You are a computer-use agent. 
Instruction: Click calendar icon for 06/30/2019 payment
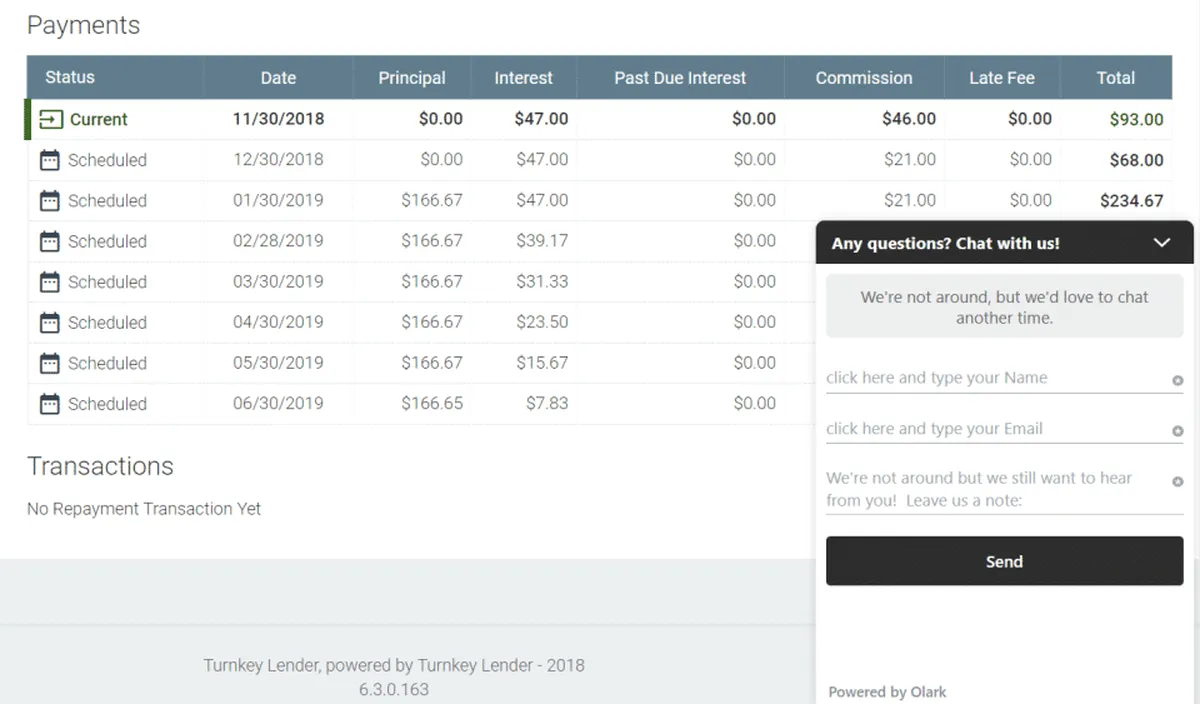tap(49, 404)
